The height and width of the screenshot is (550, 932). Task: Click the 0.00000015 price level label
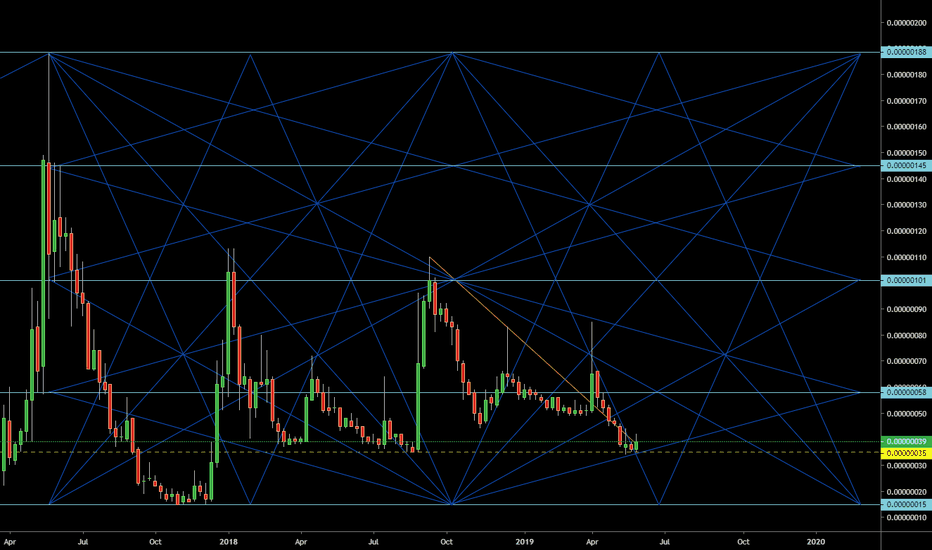pos(906,504)
